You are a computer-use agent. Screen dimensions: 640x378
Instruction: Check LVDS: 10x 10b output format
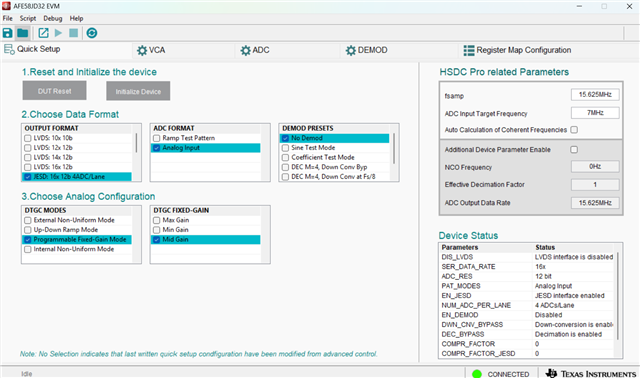(x=28, y=138)
